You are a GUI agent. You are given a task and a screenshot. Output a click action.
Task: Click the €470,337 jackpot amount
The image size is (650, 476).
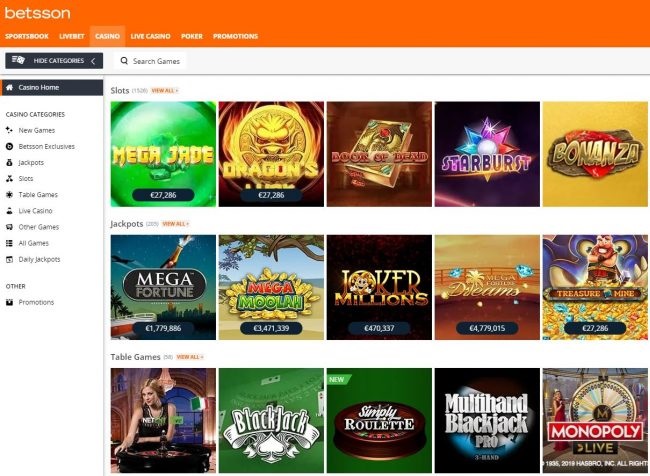tap(379, 328)
